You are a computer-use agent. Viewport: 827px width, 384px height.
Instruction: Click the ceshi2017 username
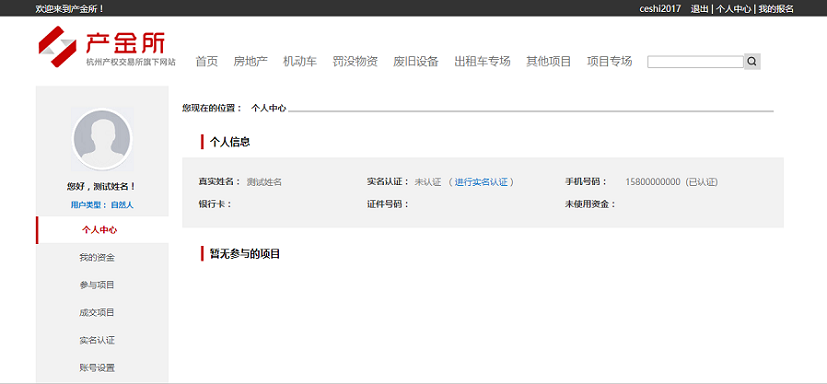tap(660, 9)
